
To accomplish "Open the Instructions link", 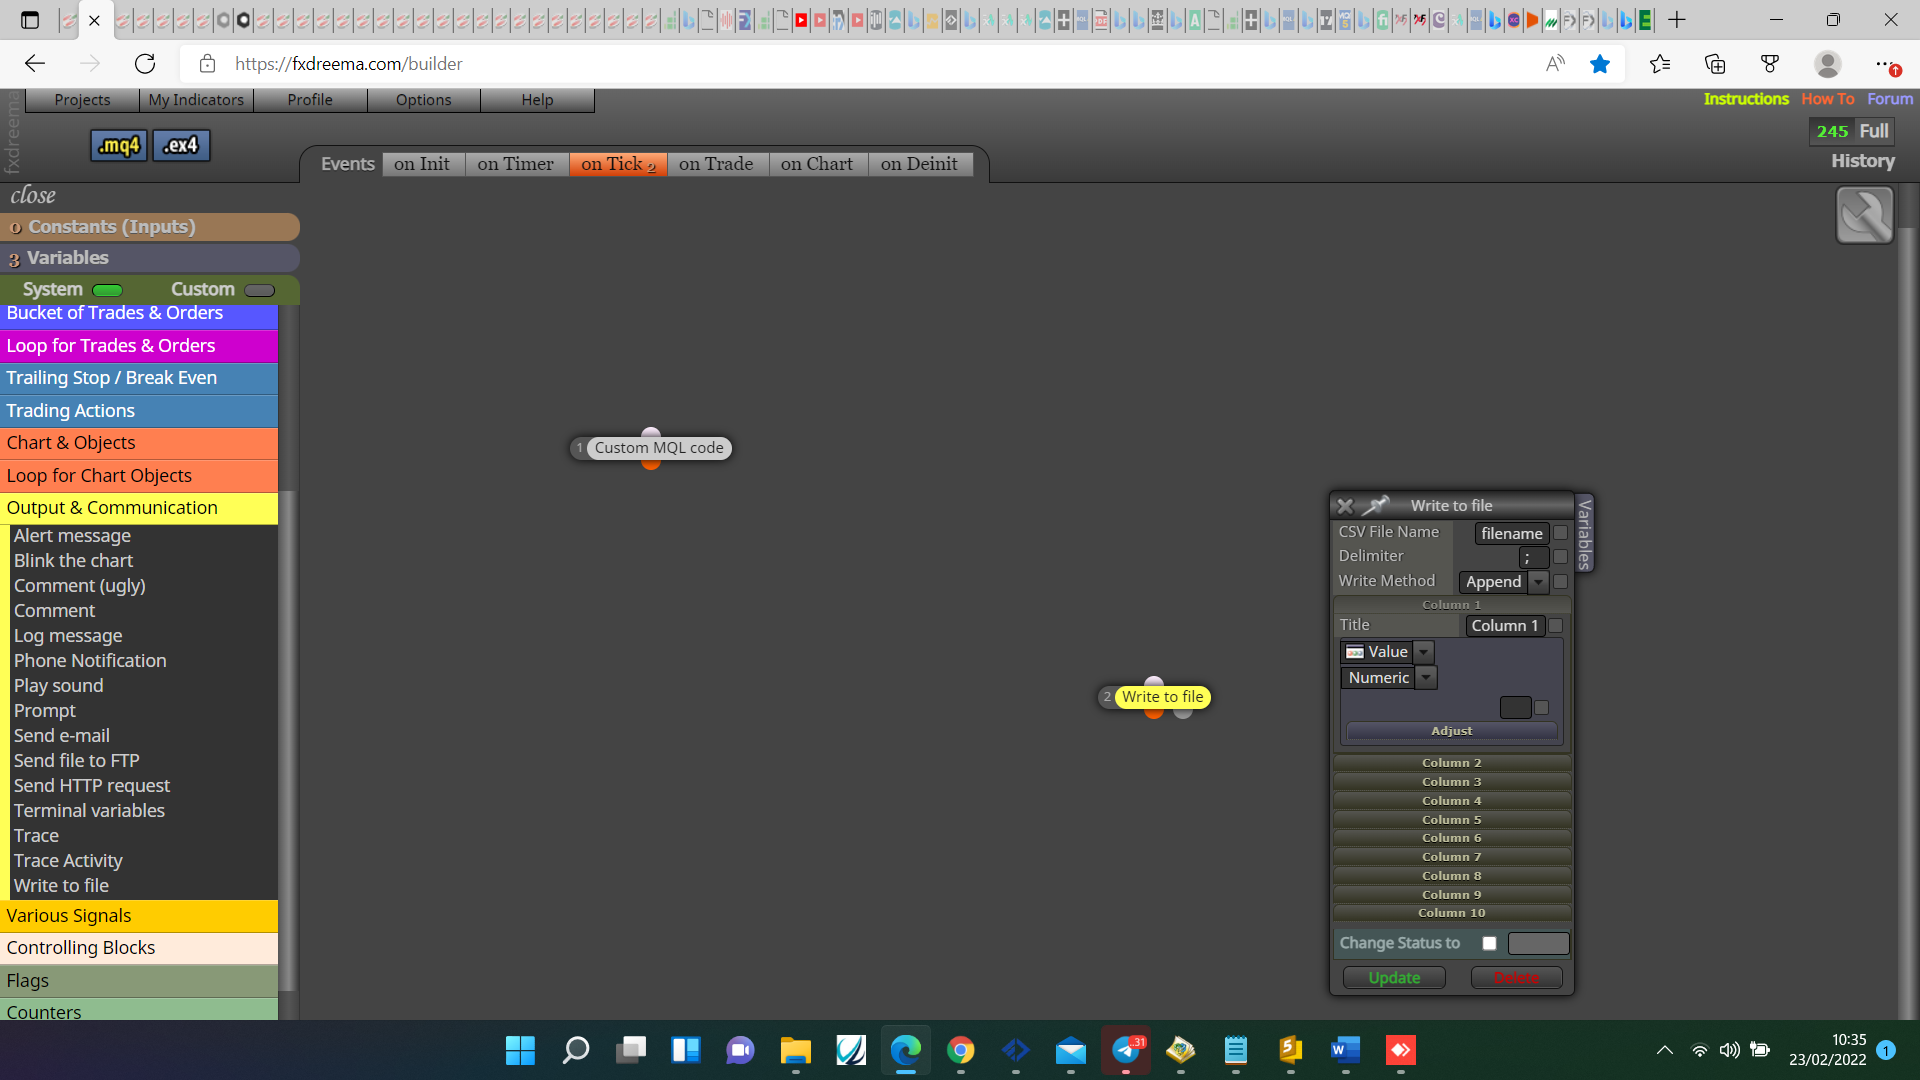I will (1746, 99).
